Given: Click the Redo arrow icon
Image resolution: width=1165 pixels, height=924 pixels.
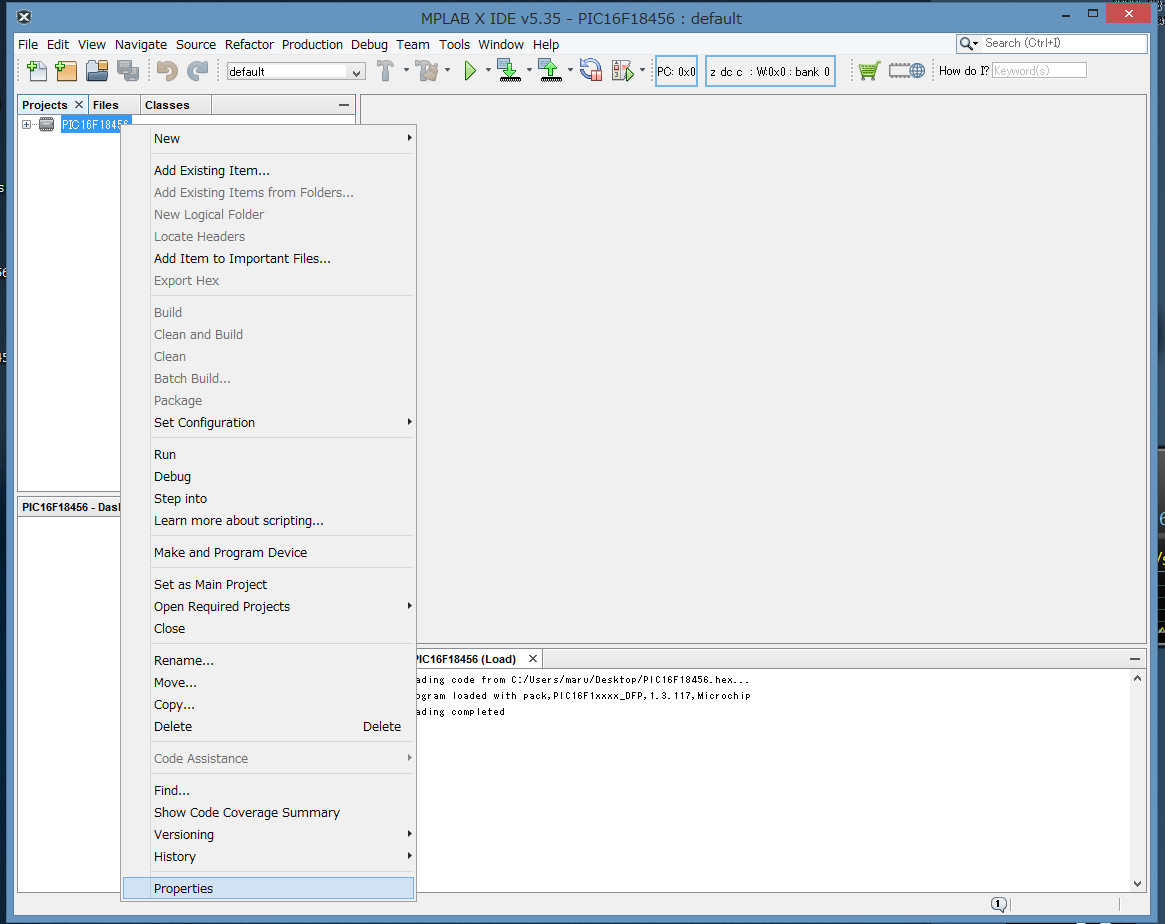Looking at the screenshot, I should pos(197,71).
